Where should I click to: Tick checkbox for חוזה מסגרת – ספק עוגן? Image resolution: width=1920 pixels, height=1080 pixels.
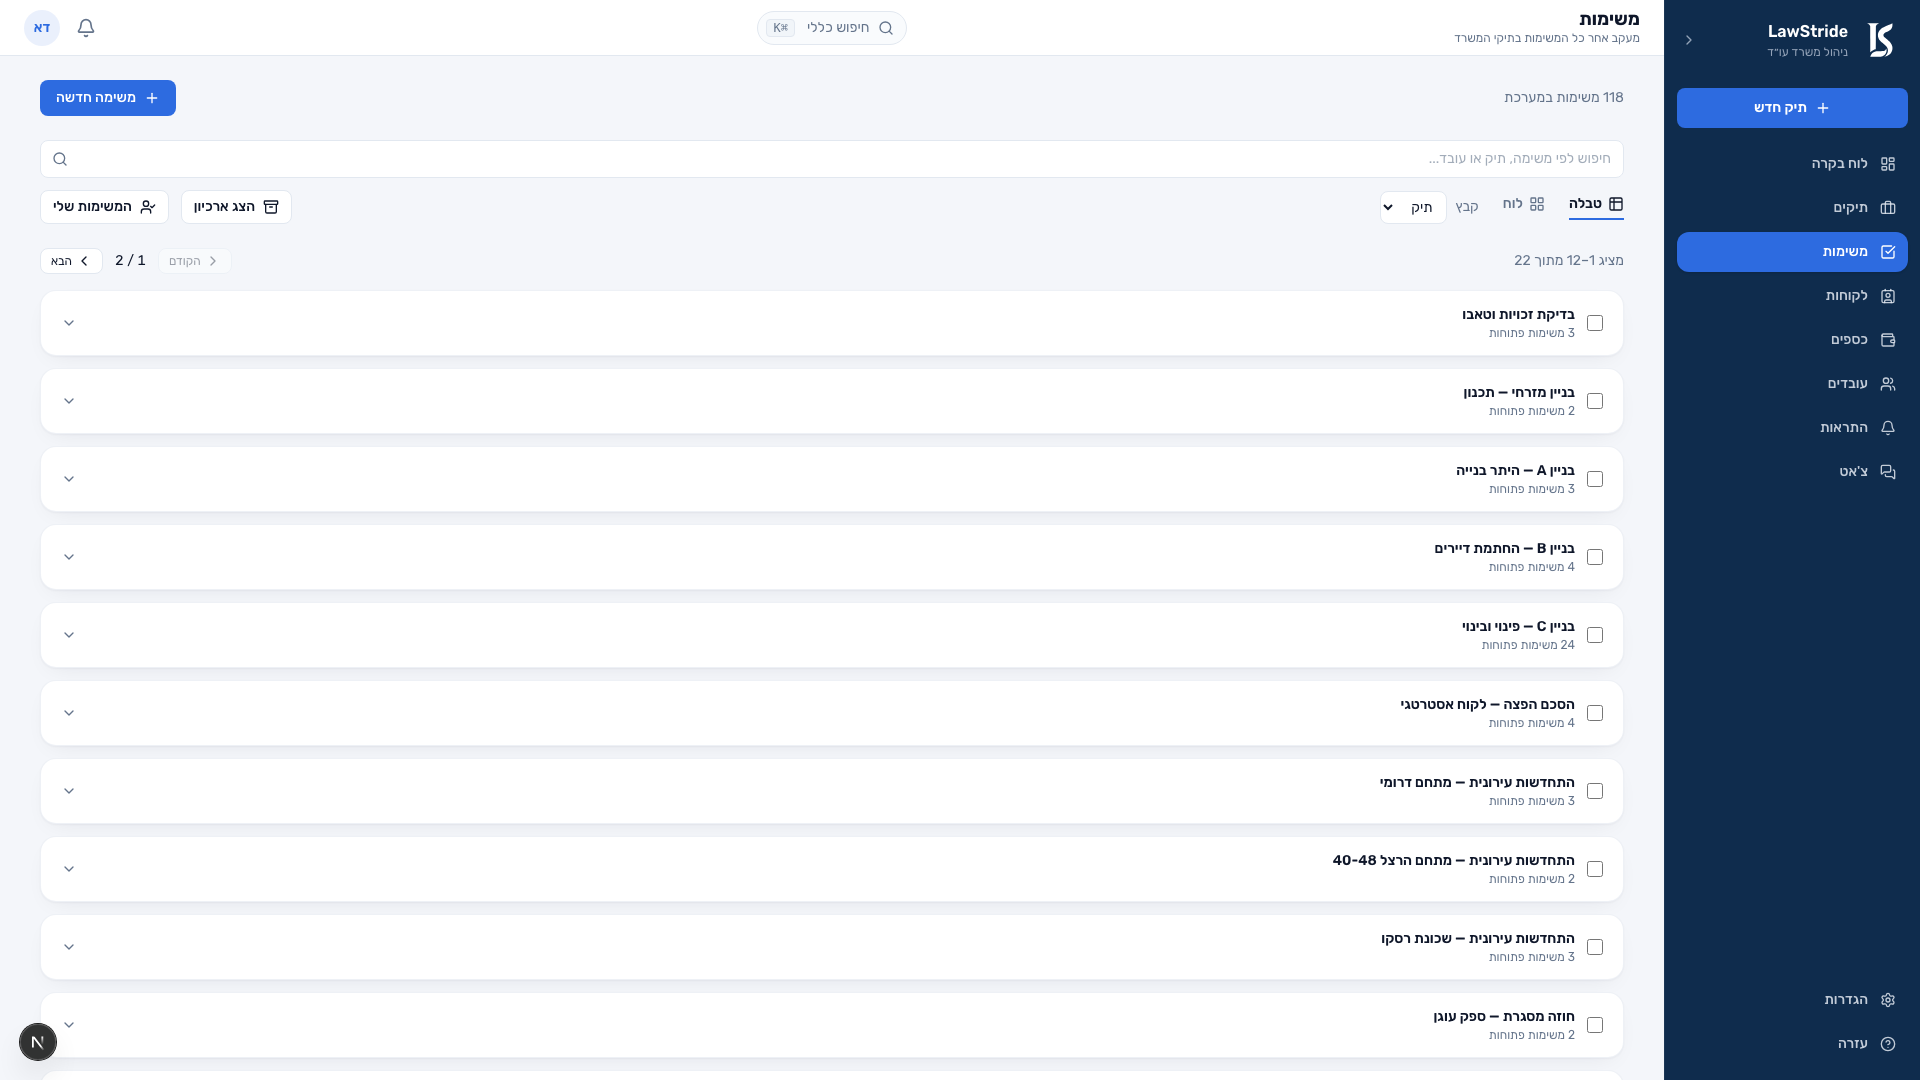pos(1595,1025)
